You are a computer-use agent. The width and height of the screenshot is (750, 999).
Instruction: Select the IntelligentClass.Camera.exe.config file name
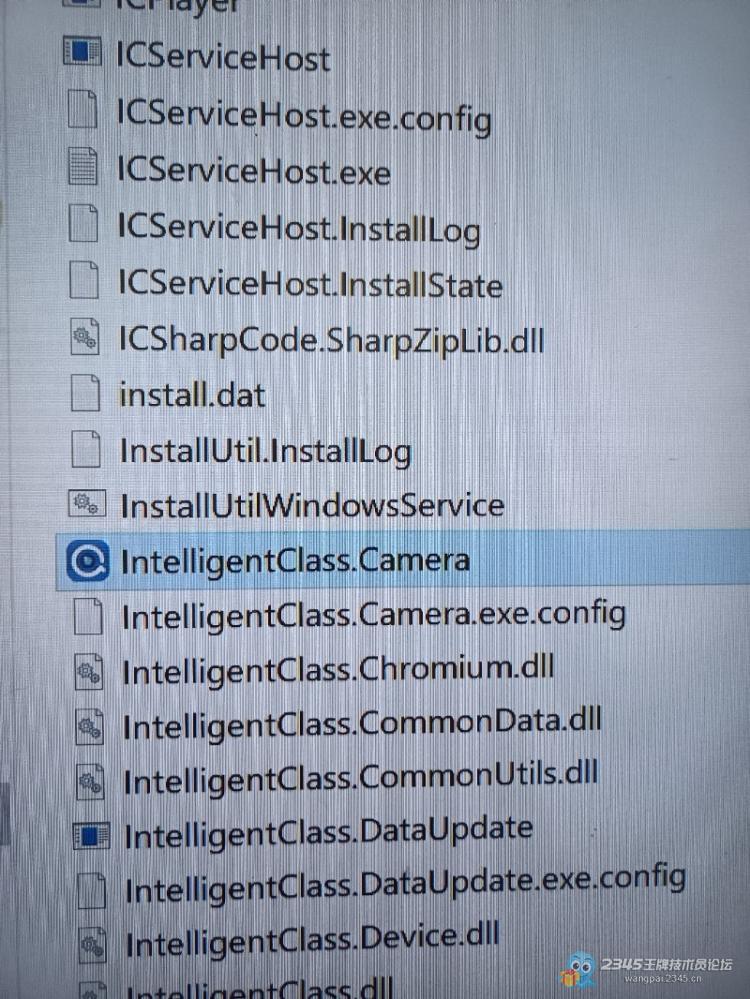[373, 615]
